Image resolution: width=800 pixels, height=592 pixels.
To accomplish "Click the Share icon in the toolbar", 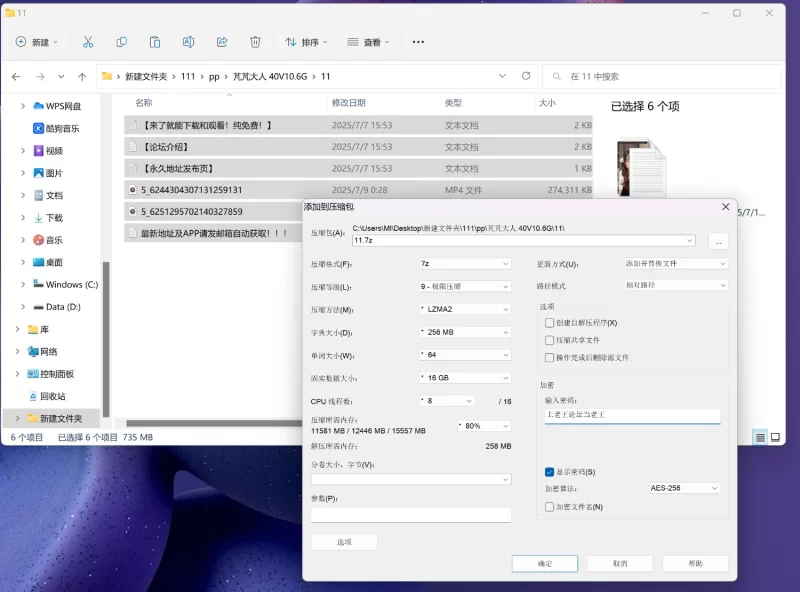I will [x=221, y=42].
